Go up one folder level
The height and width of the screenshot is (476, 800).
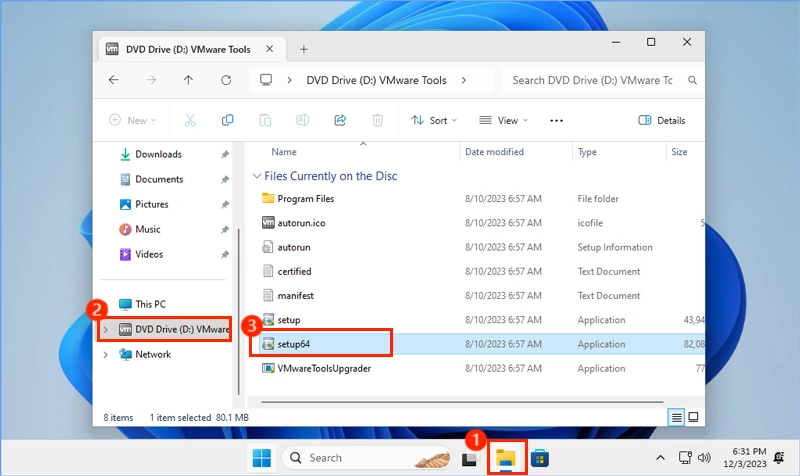[188, 80]
